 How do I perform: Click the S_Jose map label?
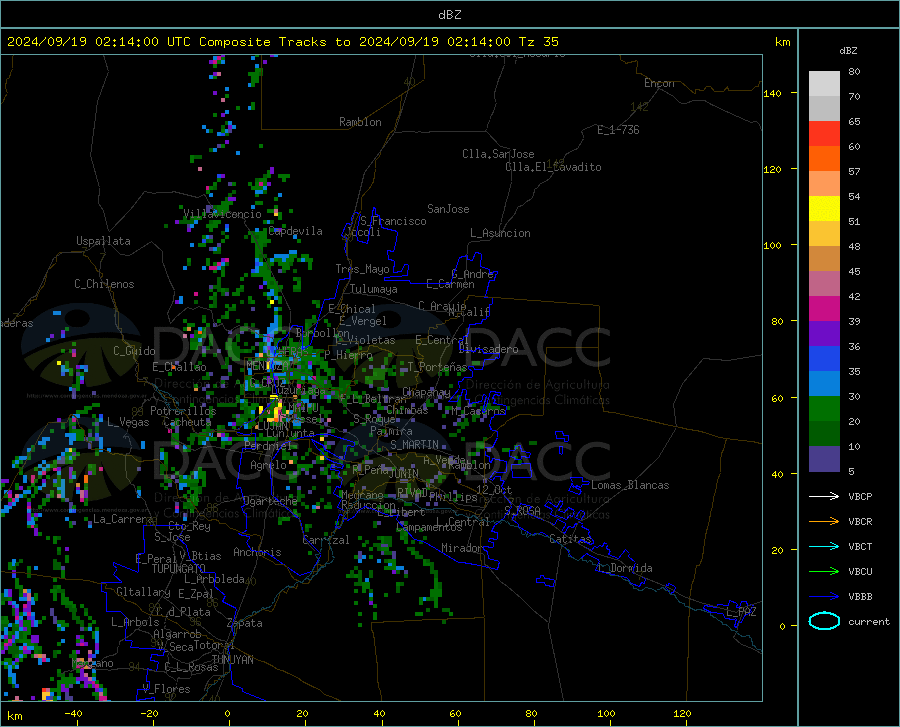[172, 537]
